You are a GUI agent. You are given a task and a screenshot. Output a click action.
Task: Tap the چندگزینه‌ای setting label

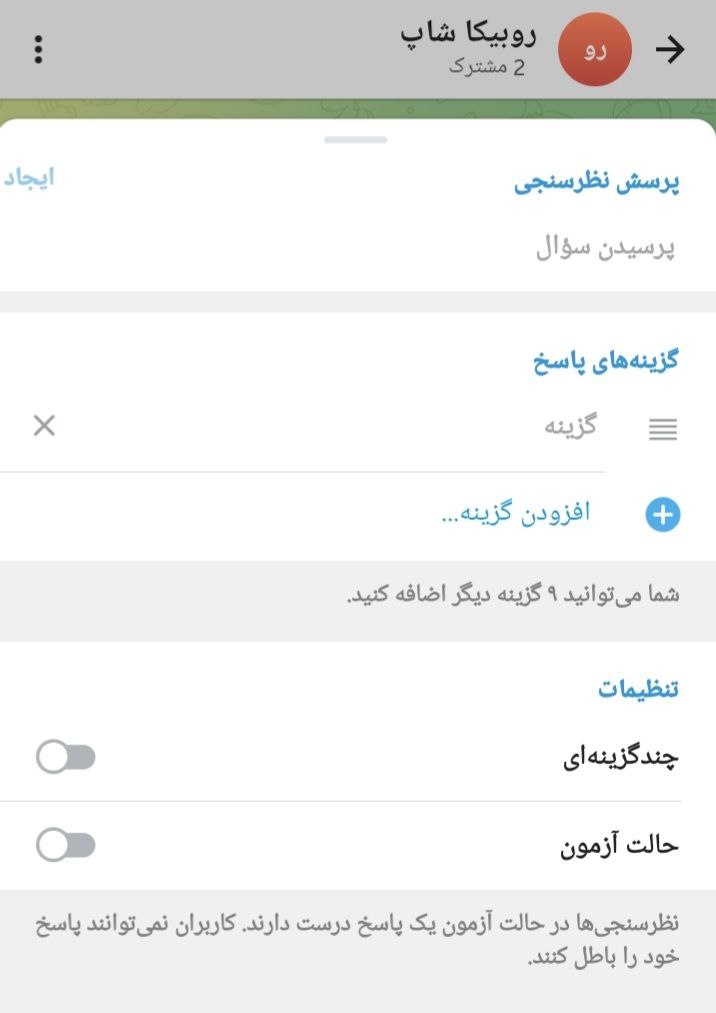[621, 759]
